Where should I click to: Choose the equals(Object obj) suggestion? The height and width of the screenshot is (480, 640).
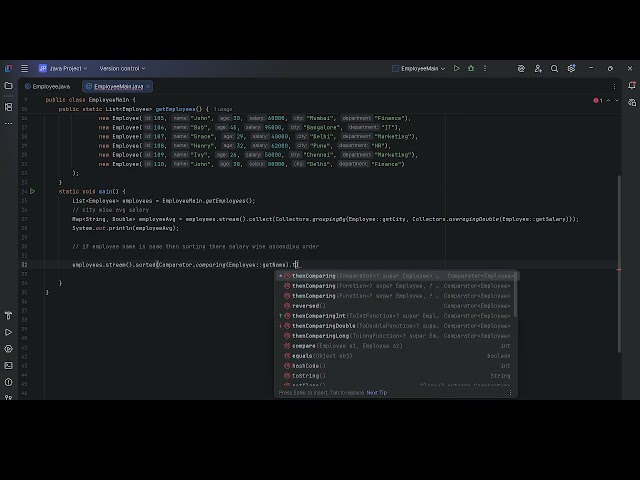pyautogui.click(x=397, y=356)
